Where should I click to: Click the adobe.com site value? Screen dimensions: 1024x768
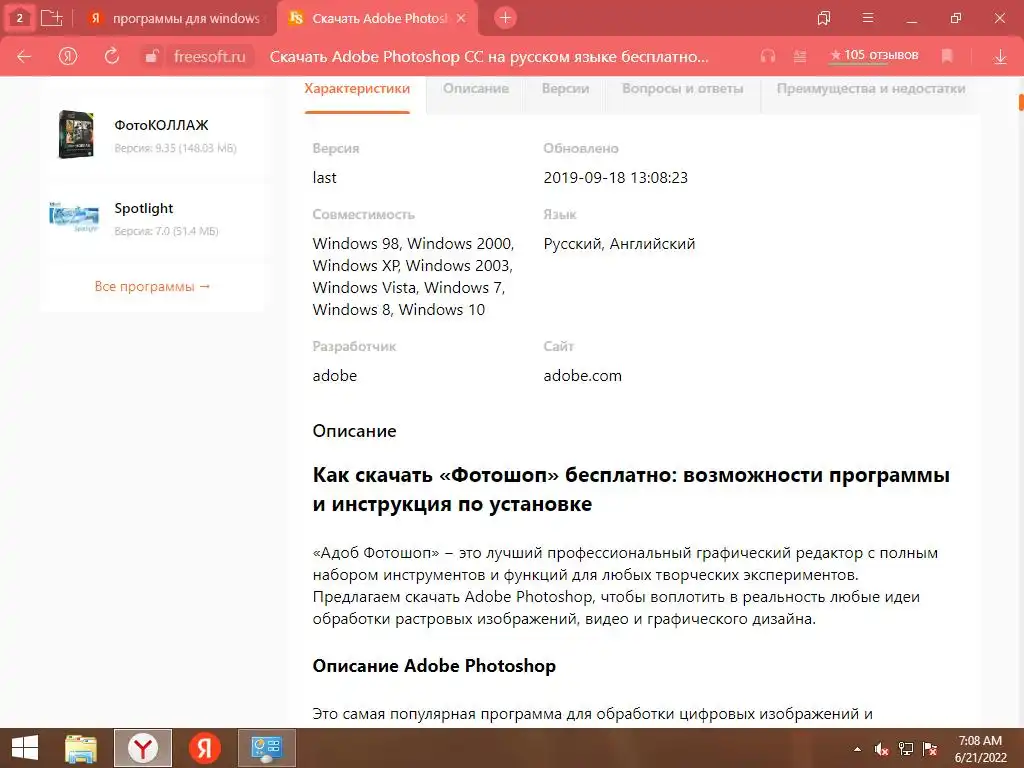click(x=583, y=376)
